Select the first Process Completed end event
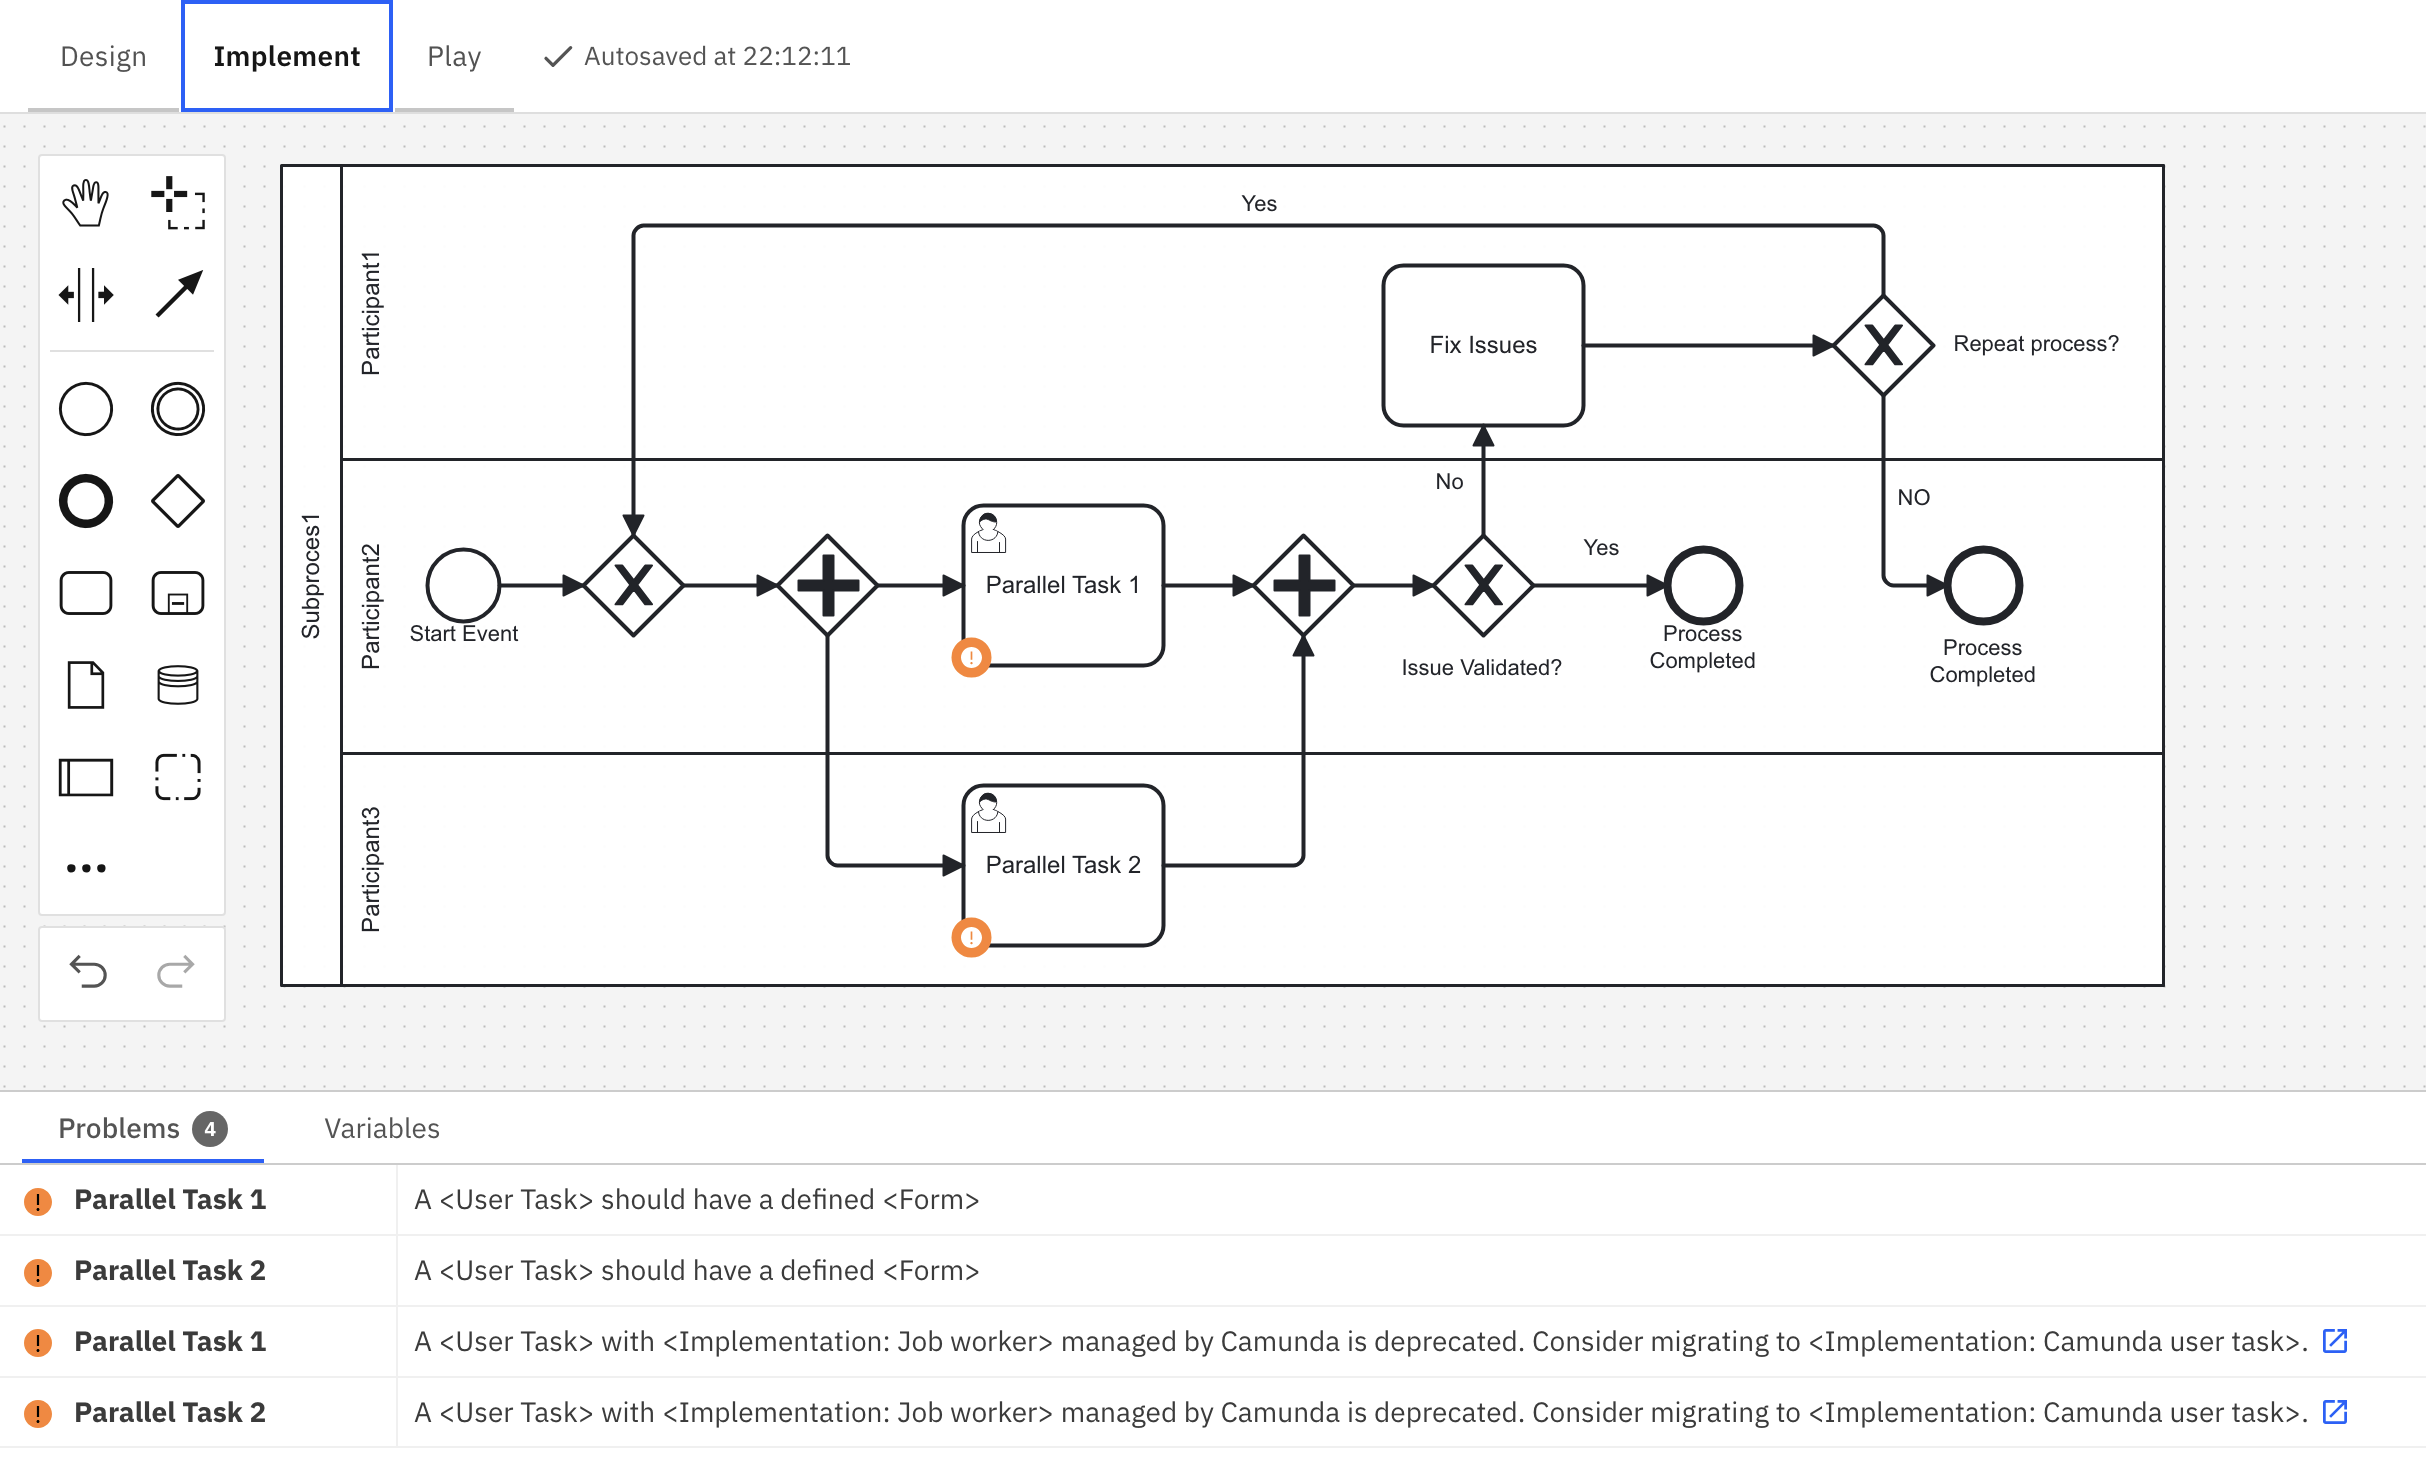This screenshot has width=2426, height=1472. 1703,585
